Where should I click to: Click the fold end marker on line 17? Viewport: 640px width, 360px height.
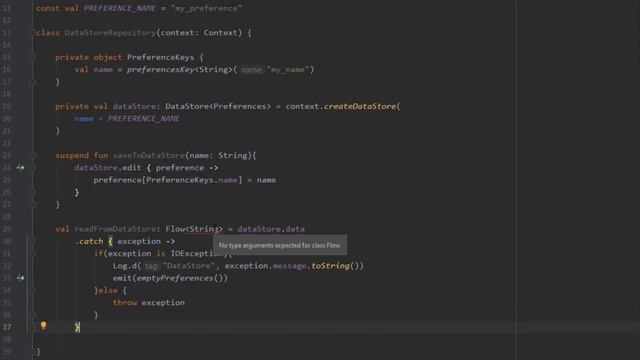pos(33,82)
